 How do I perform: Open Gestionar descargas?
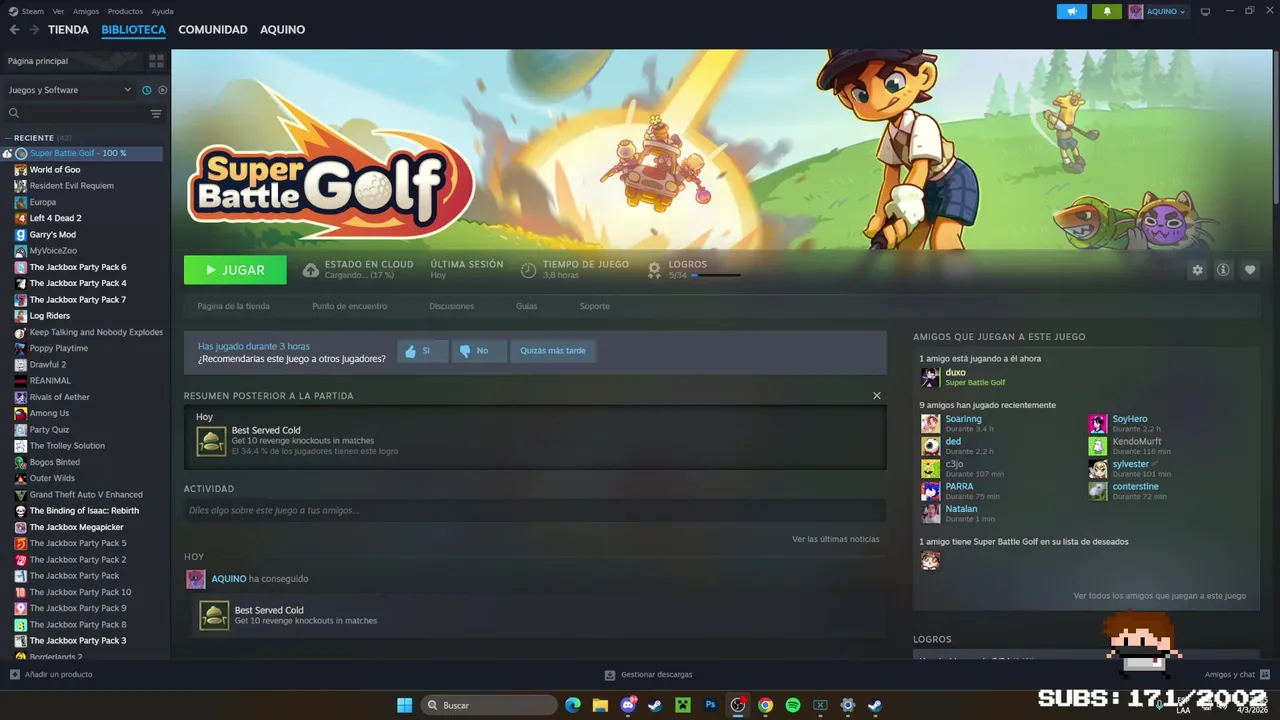(649, 675)
